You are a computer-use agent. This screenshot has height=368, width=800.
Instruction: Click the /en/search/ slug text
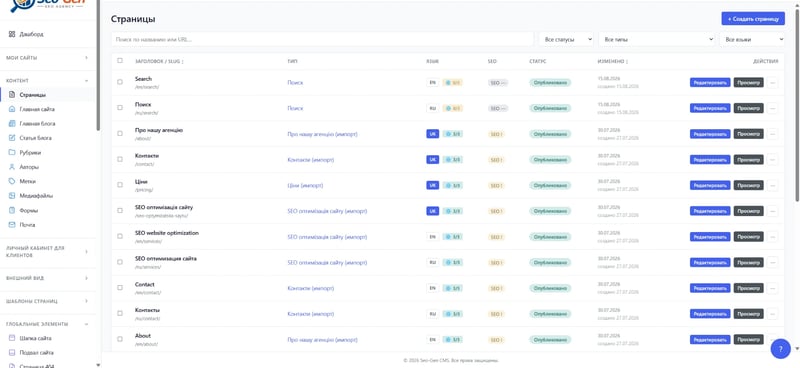point(147,87)
